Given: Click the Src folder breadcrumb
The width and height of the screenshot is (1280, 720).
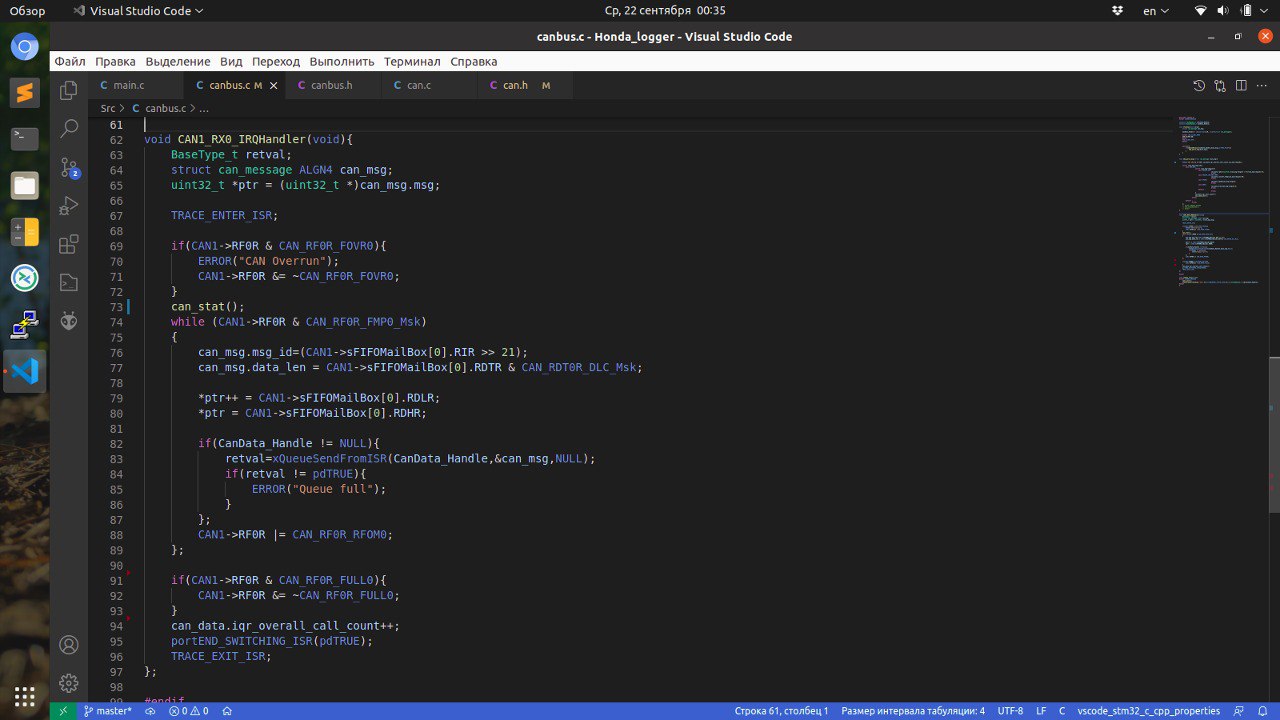Looking at the screenshot, I should (108, 108).
